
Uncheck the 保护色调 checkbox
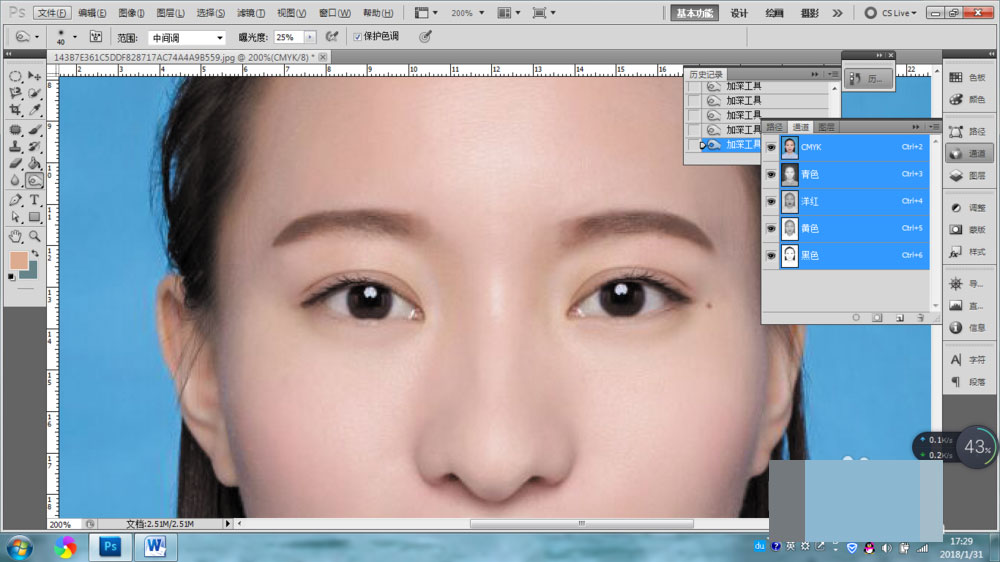357,37
